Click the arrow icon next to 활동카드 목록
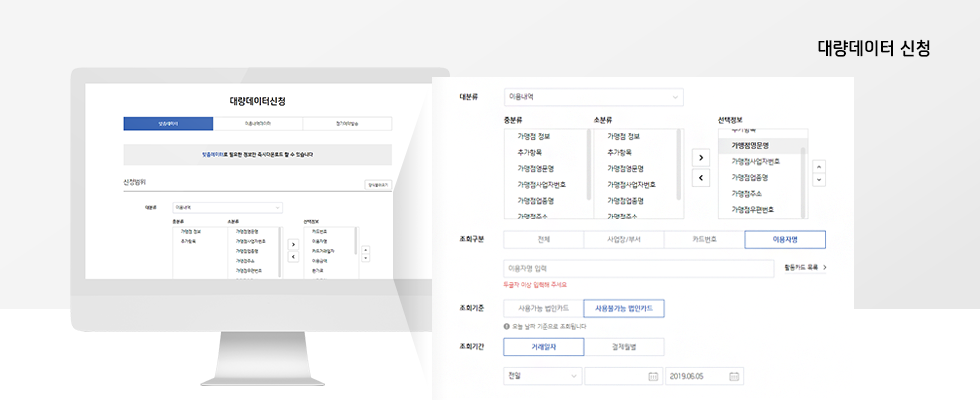The image size is (980, 400). (825, 268)
